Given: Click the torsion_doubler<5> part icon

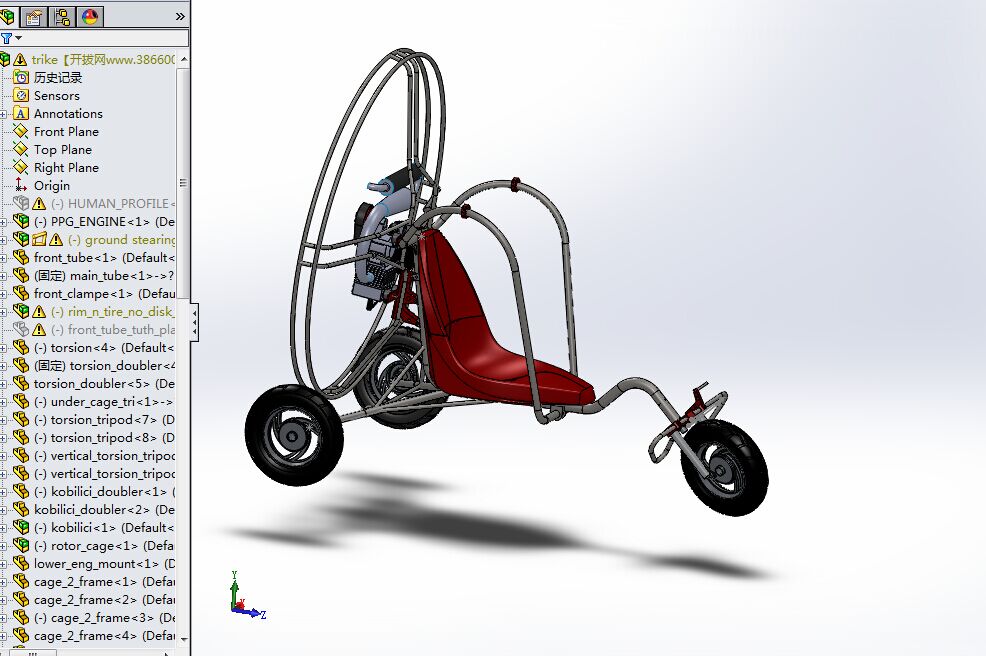Looking at the screenshot, I should coord(21,383).
